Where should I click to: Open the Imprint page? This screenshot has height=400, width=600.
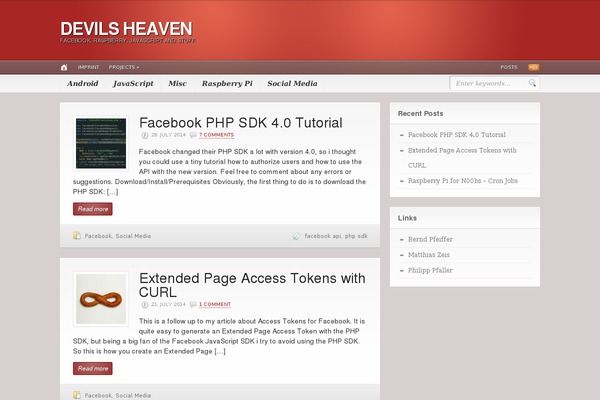[x=88, y=67]
